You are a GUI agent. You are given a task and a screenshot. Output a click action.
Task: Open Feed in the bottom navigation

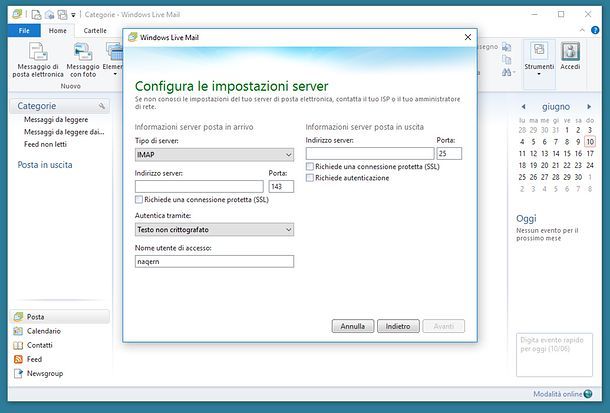click(x=28, y=359)
